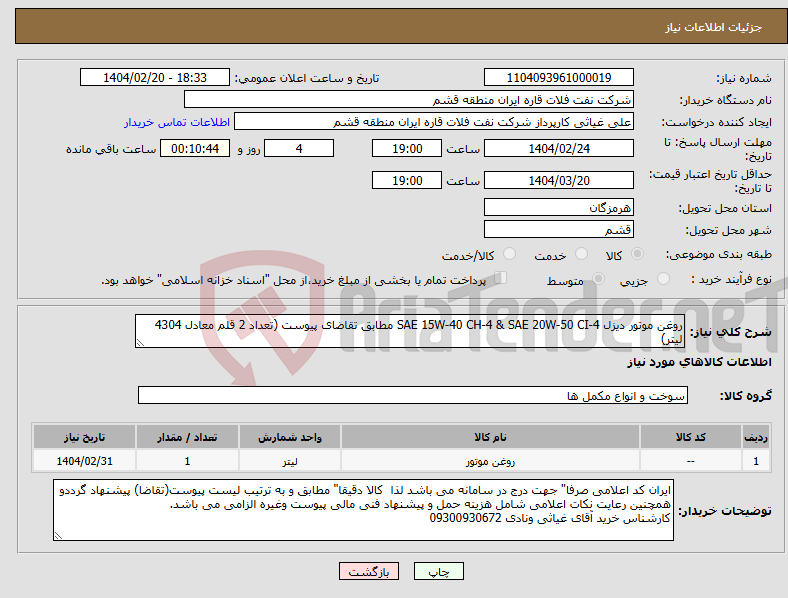Click the گروه کالا label
This screenshot has width=788, height=598.
click(x=746, y=396)
